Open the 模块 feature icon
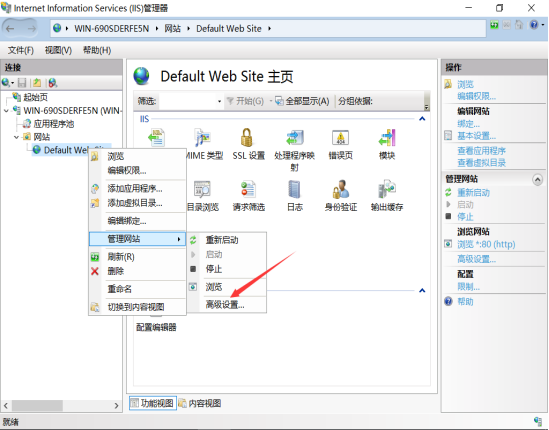This screenshot has width=549, height=430. 387,144
